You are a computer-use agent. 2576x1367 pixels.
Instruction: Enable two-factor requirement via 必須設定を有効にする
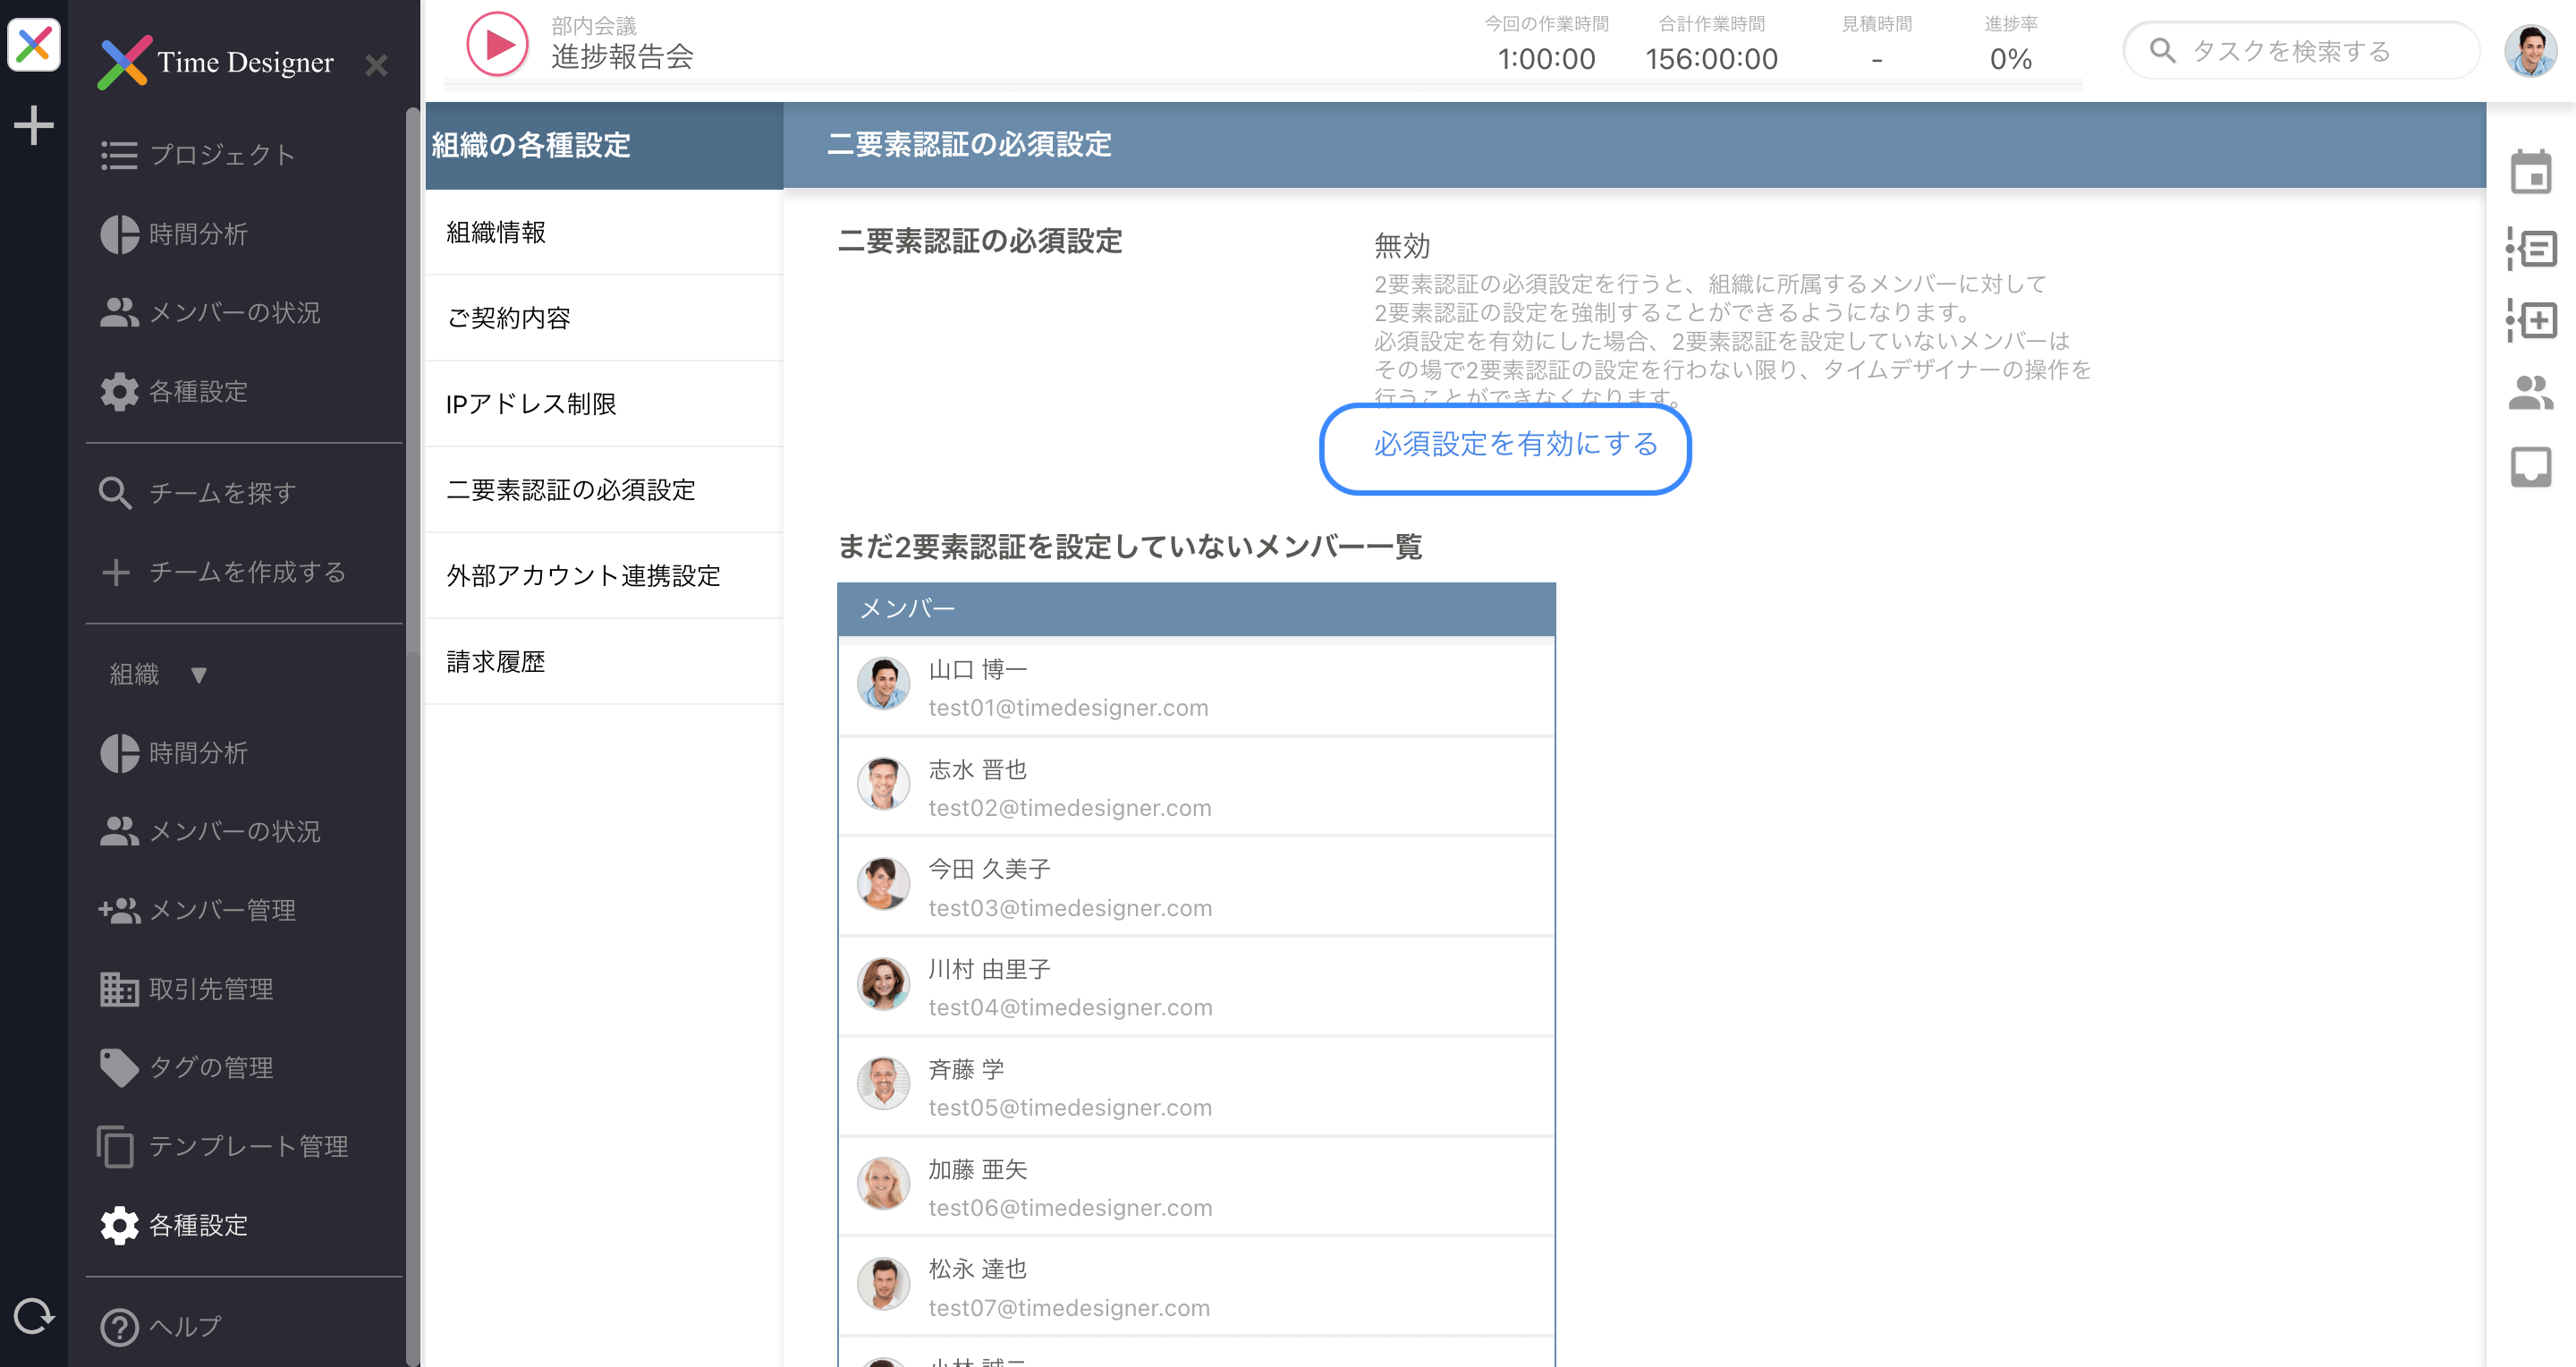point(1506,448)
